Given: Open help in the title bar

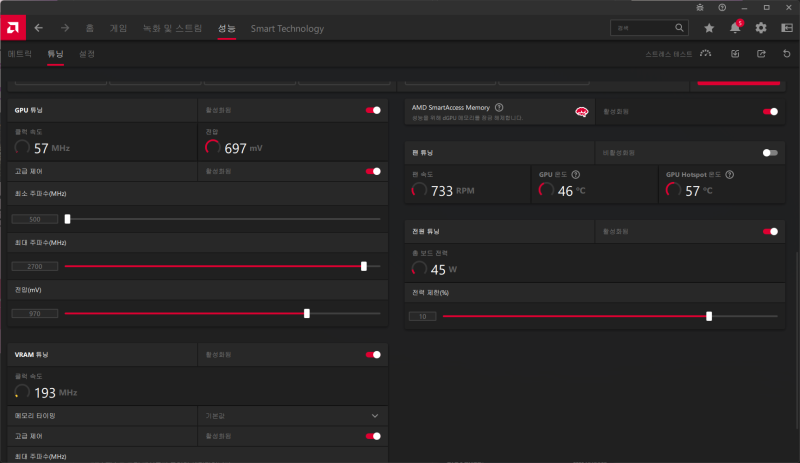Looking at the screenshot, I should point(722,8).
